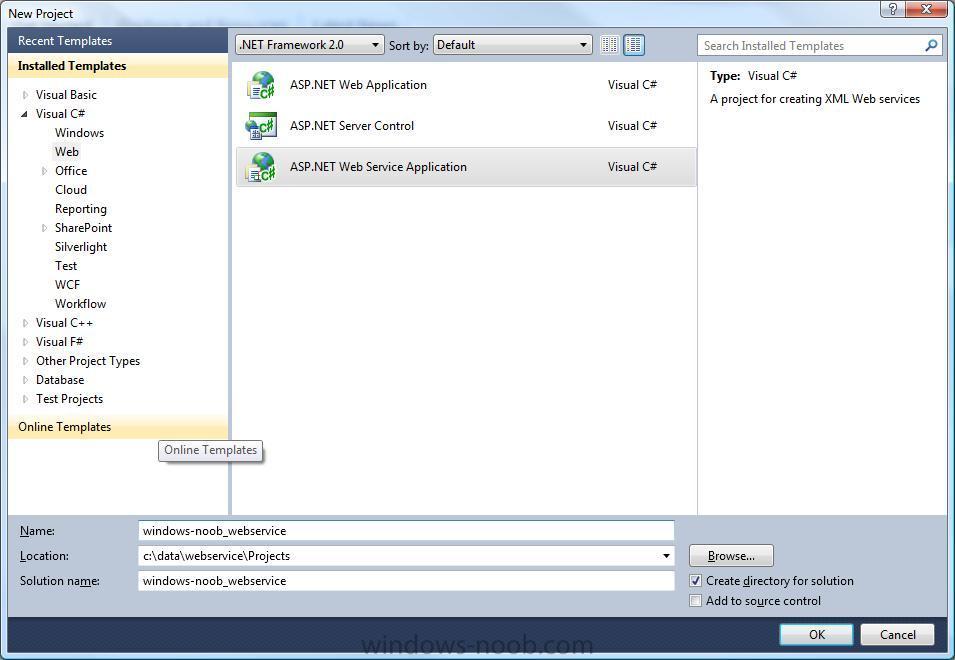Click the ASP.NET Web Application template icon
This screenshot has height=660, width=955.
[x=261, y=85]
